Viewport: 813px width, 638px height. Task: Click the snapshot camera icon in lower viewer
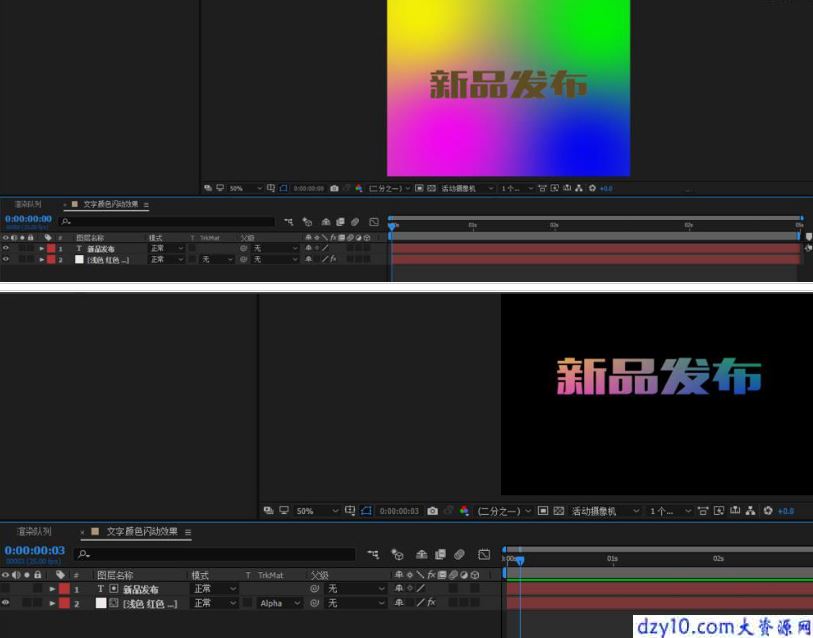click(x=432, y=511)
